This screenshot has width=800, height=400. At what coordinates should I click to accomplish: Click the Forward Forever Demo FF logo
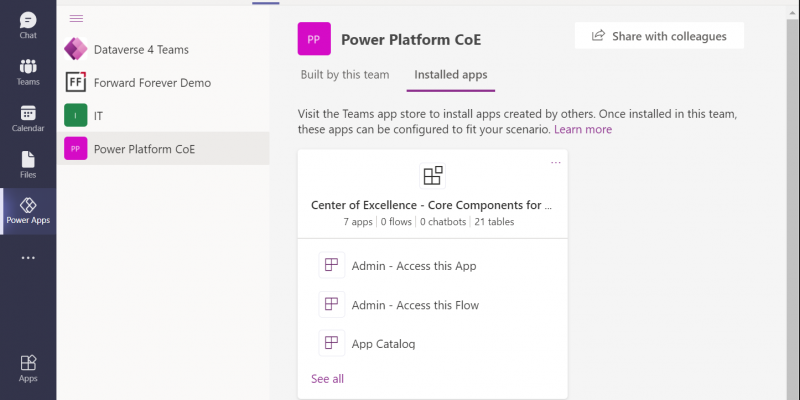[76, 82]
